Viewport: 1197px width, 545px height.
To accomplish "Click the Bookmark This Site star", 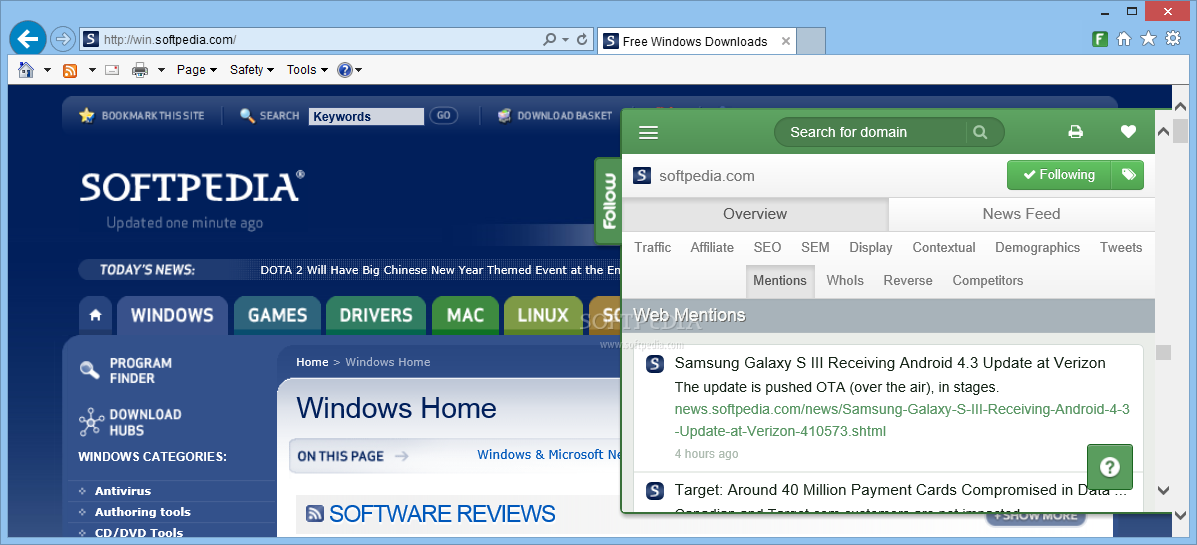I will click(86, 115).
